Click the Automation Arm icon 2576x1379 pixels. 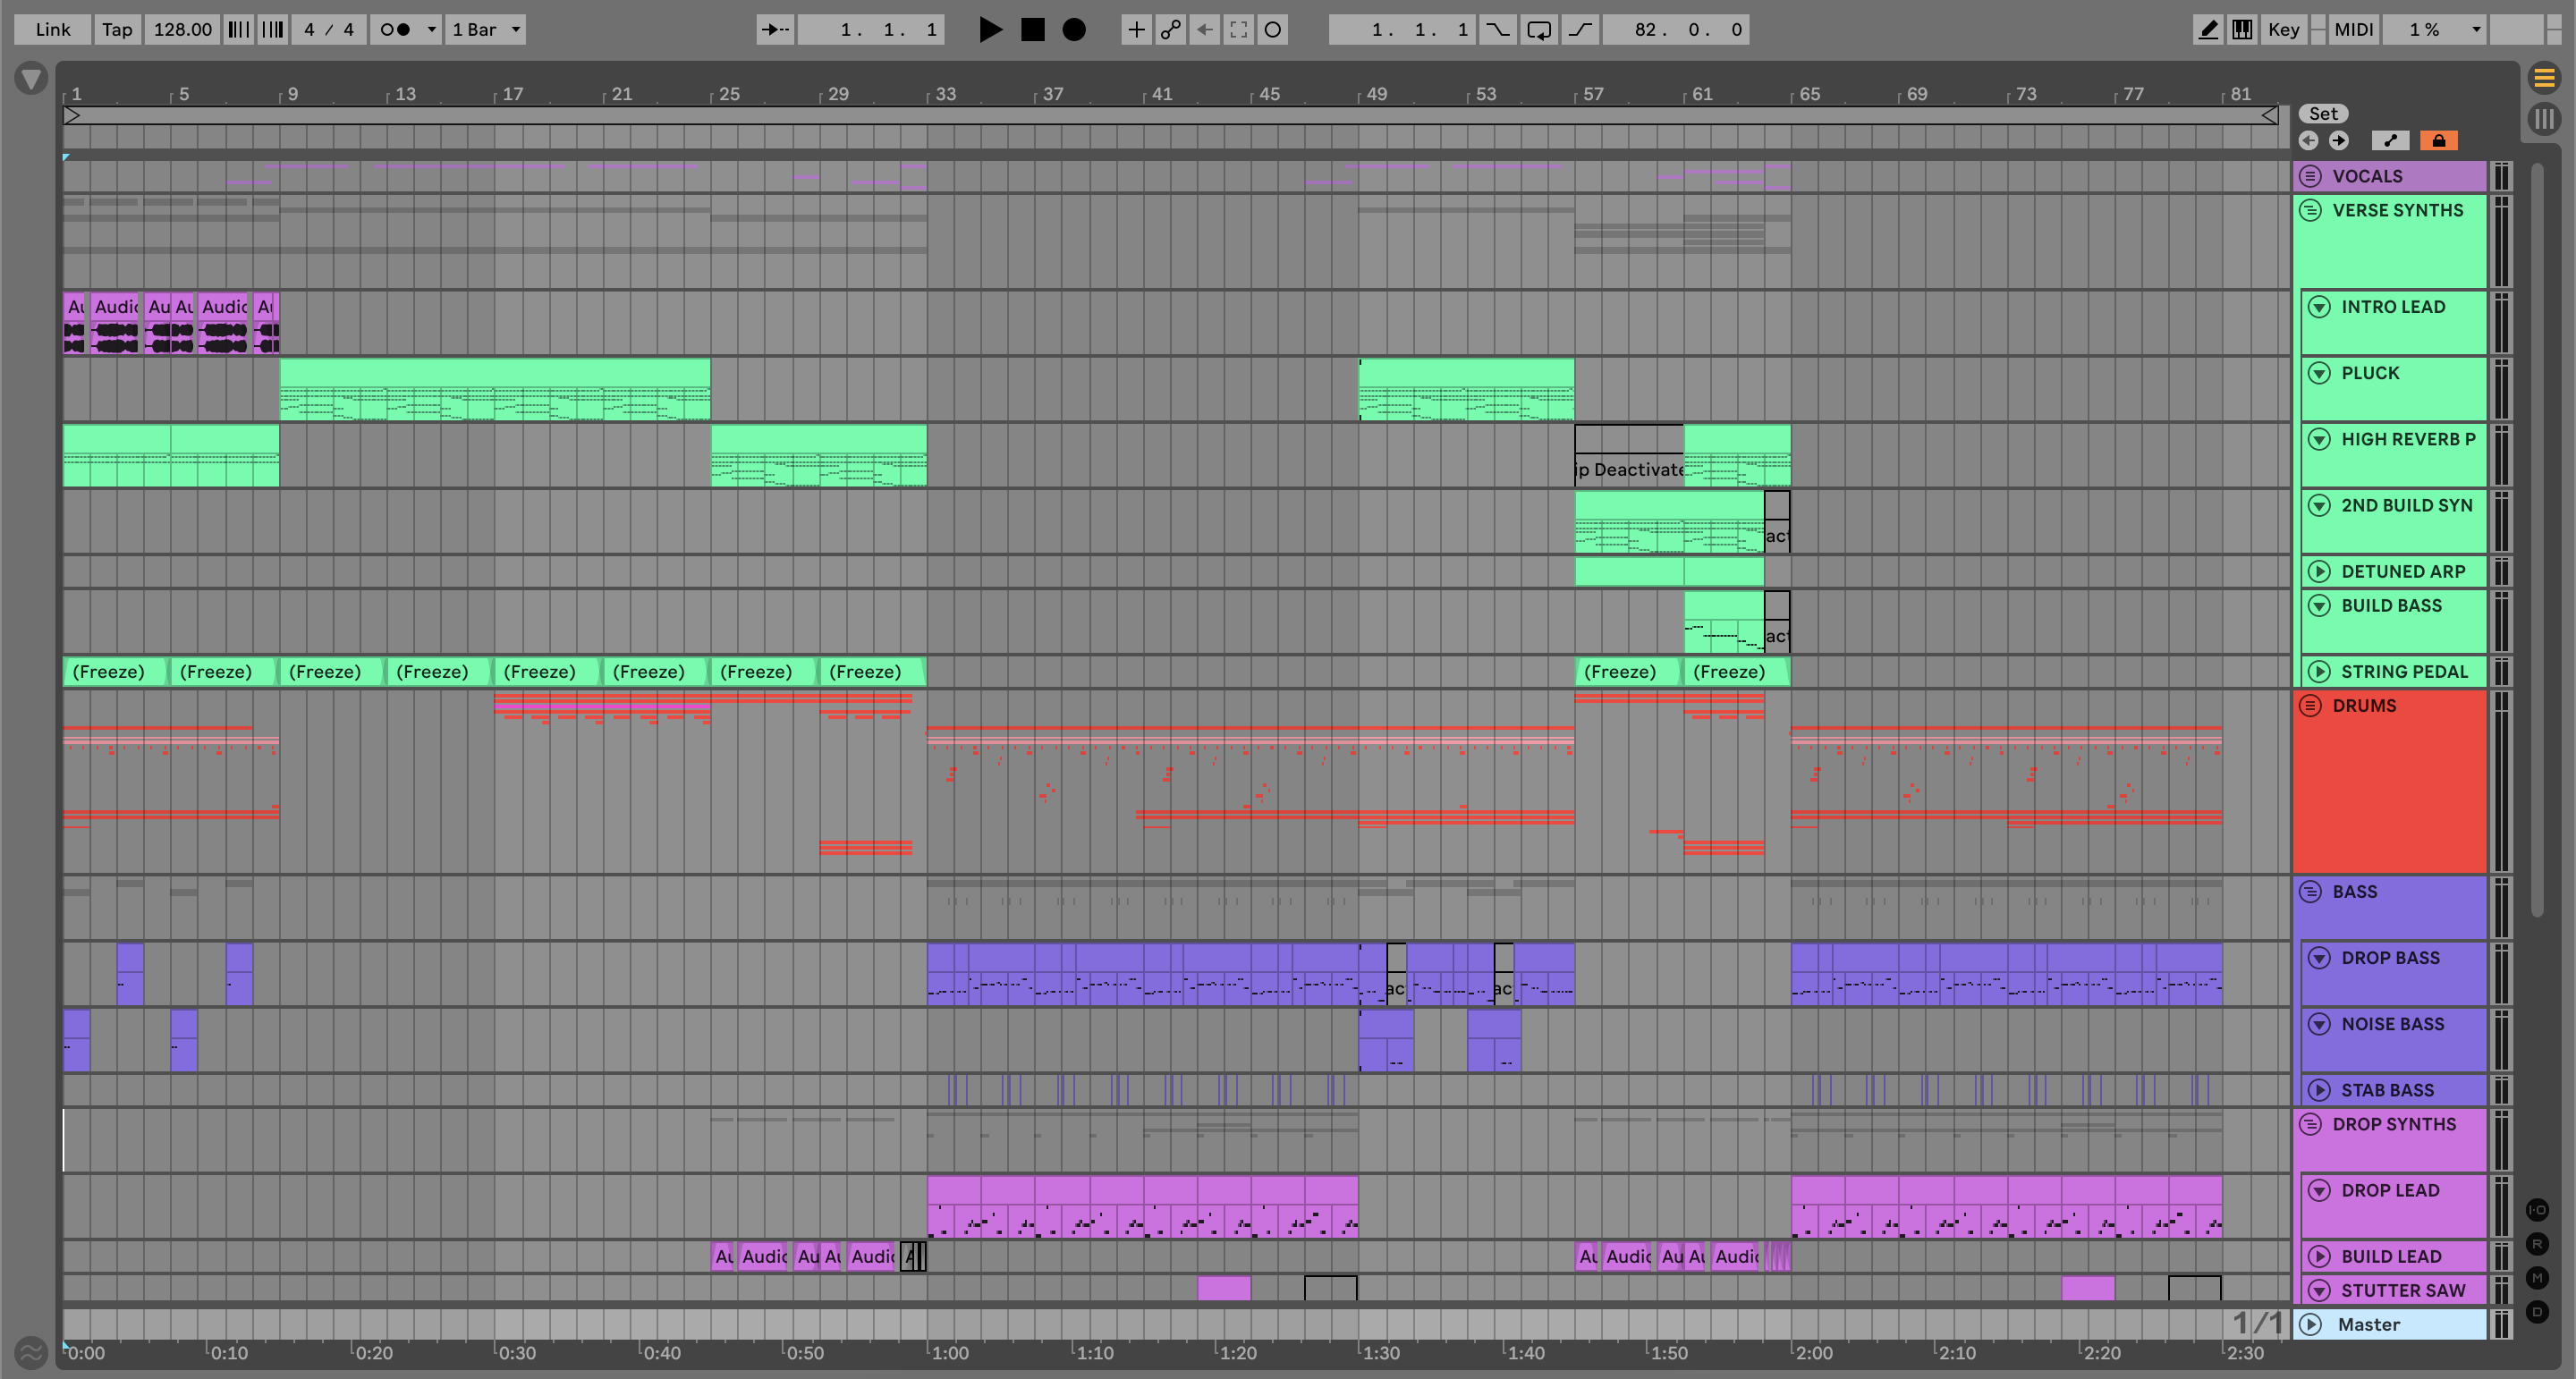point(1170,30)
